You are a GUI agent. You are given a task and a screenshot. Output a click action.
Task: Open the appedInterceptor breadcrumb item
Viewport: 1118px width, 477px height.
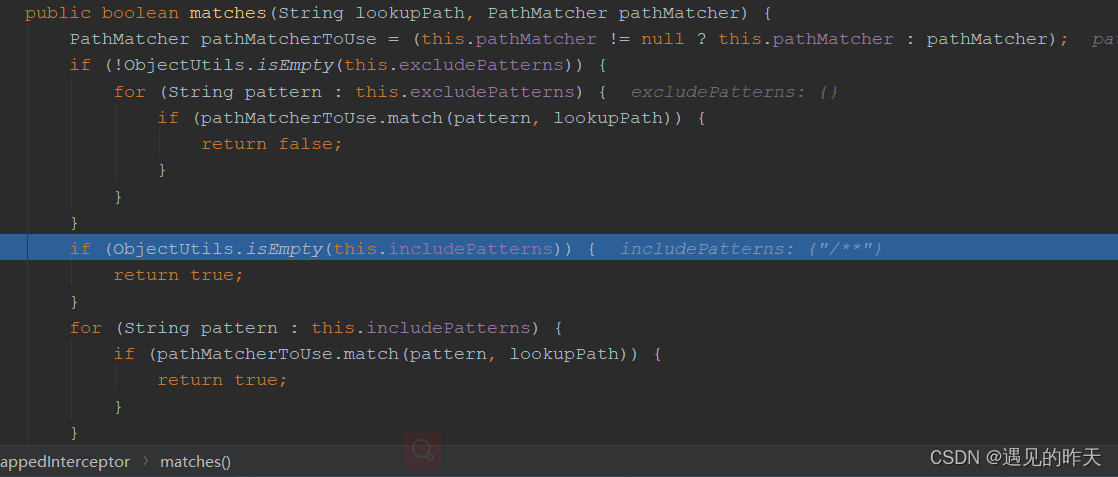[65, 461]
